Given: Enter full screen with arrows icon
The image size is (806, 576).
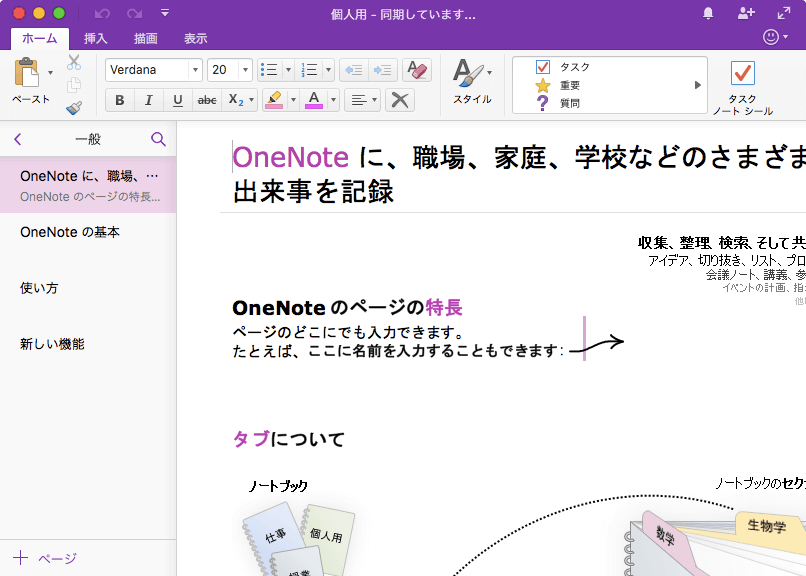Looking at the screenshot, I should click(x=784, y=13).
